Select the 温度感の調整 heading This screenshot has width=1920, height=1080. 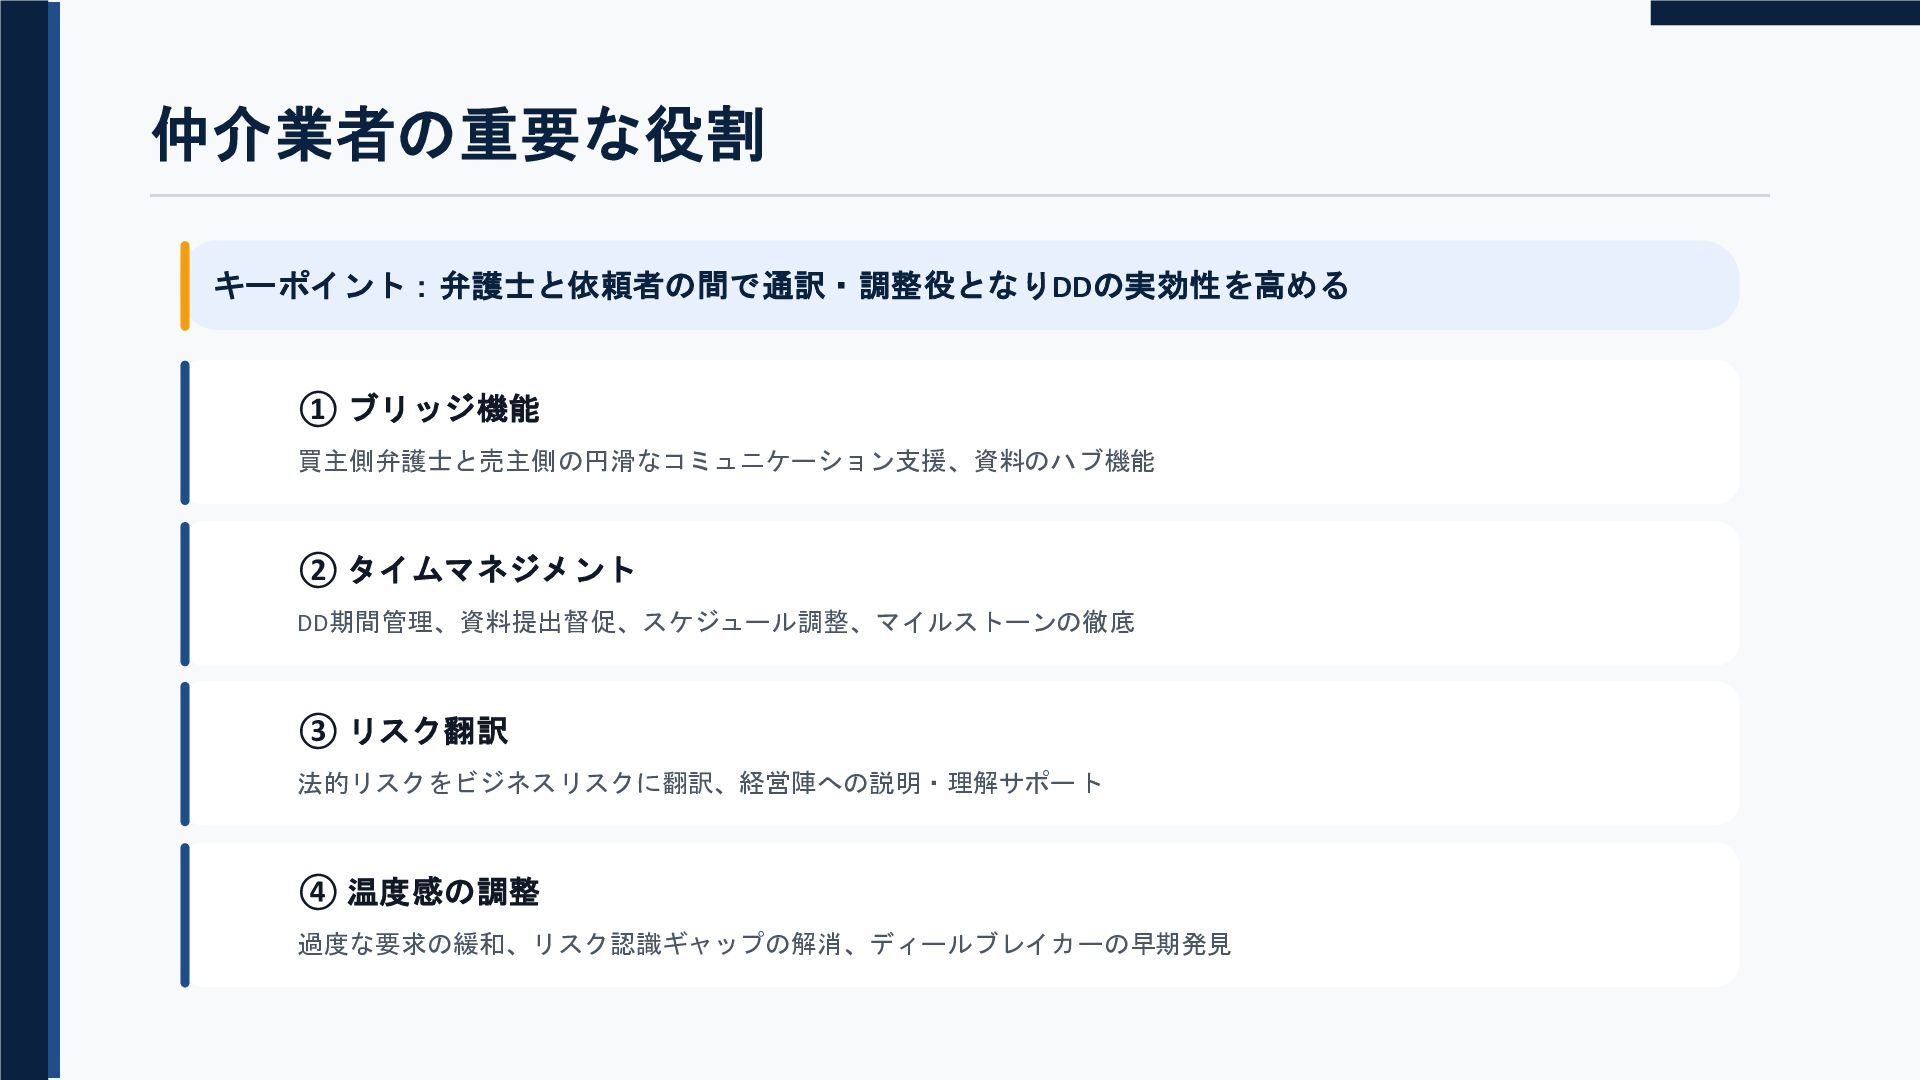pos(444,892)
